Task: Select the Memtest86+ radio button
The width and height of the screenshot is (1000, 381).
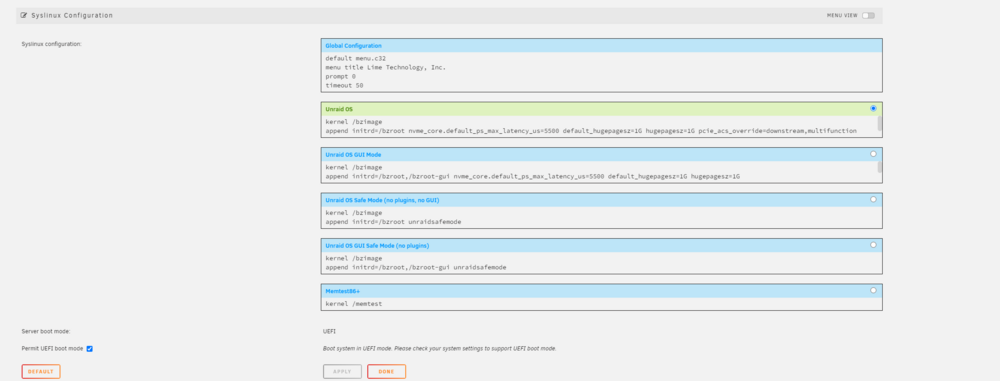Action: tap(873, 290)
